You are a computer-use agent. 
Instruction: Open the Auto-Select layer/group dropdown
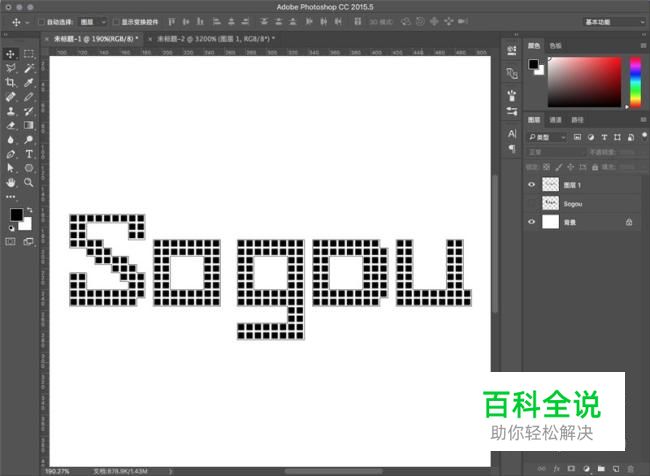(93, 22)
